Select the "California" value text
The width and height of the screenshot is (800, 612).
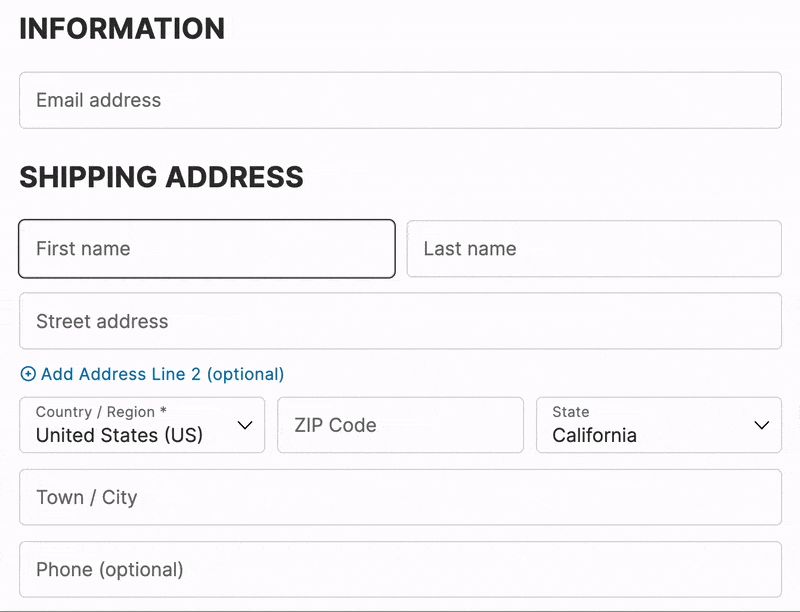(594, 435)
